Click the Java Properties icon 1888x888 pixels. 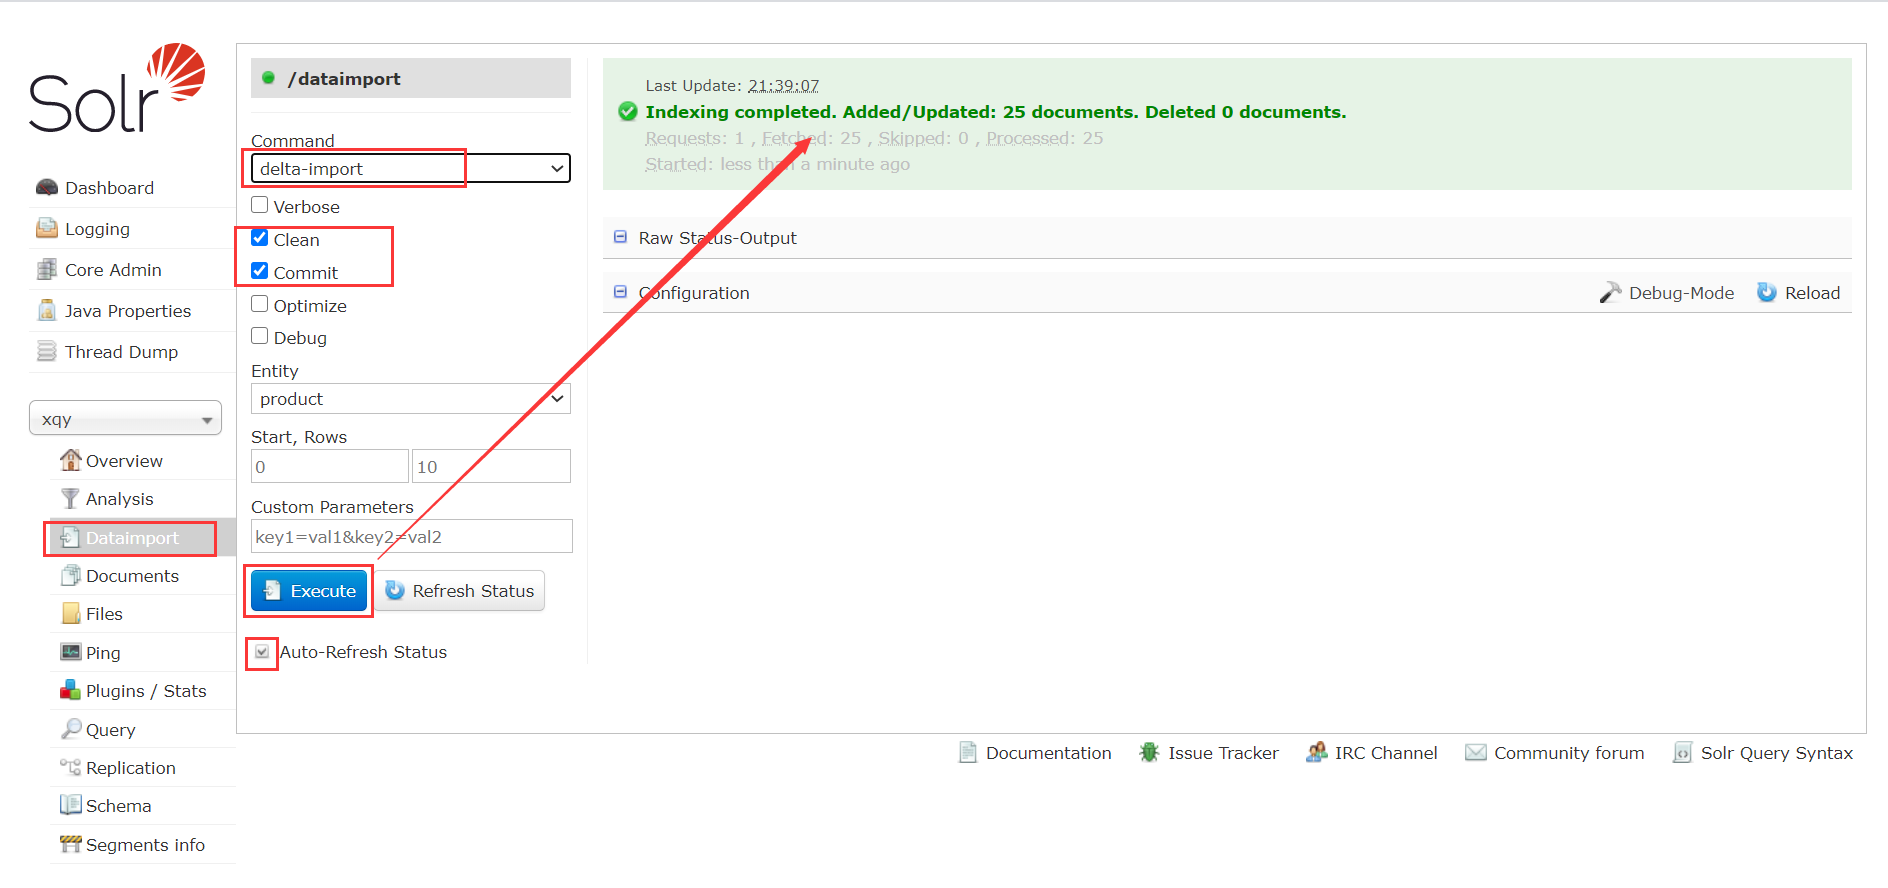point(46,310)
